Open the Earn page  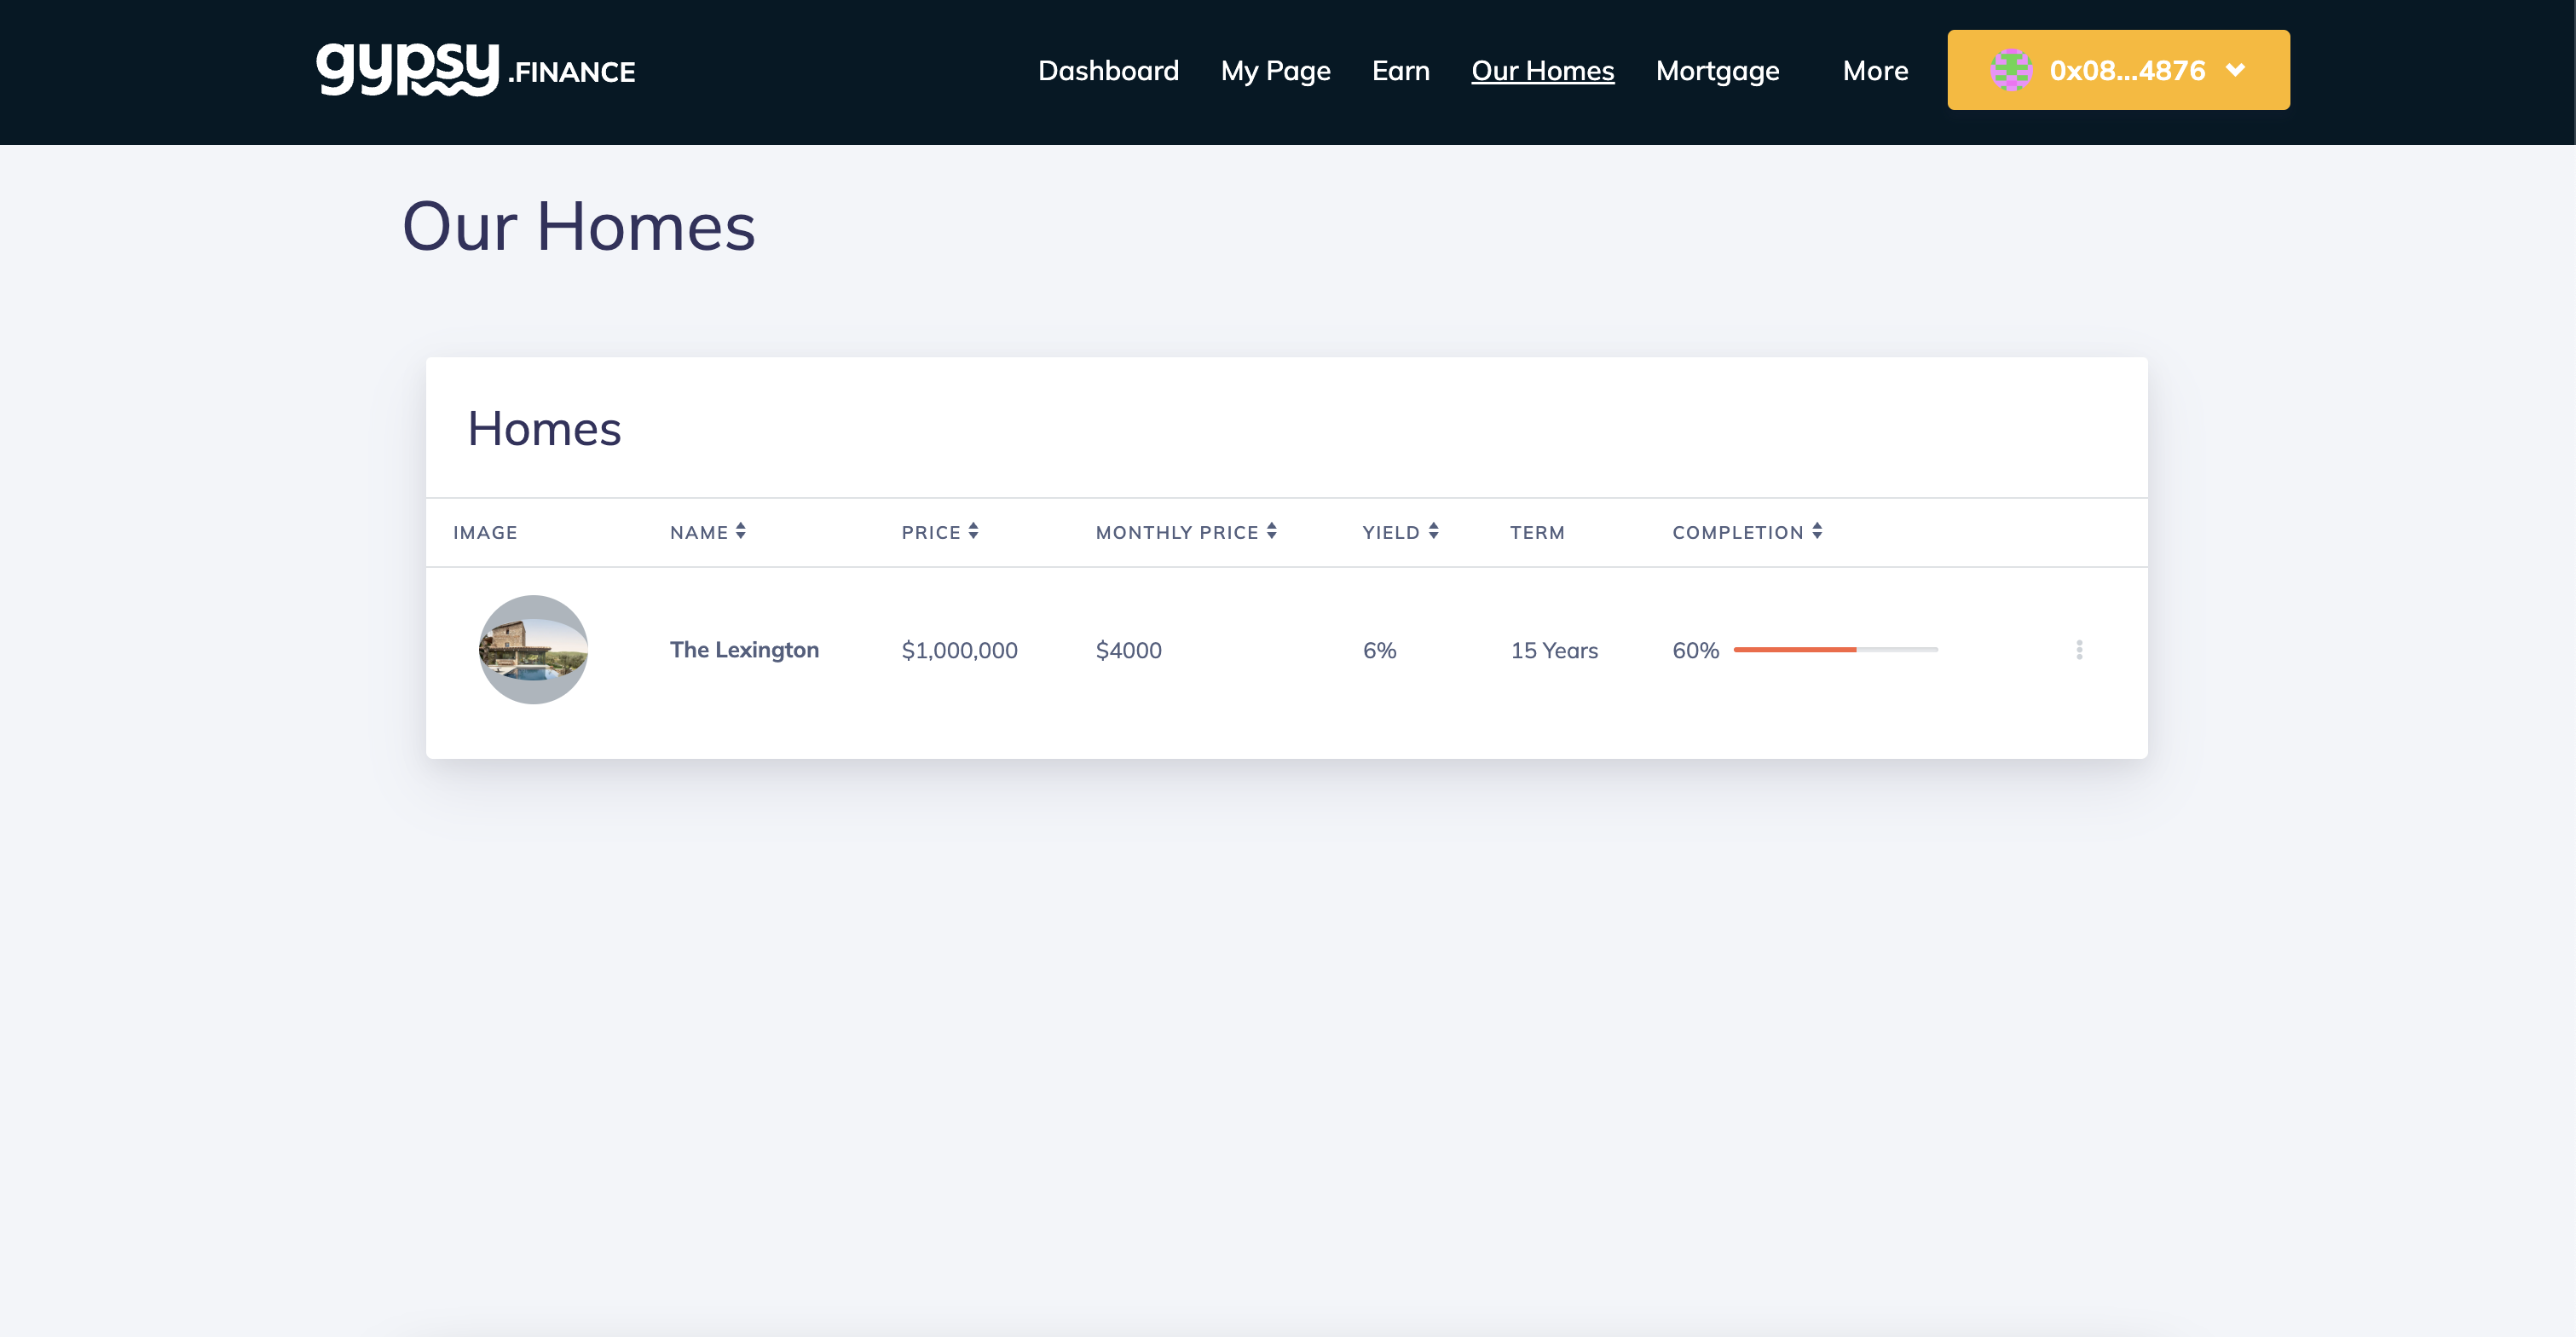click(x=1401, y=70)
